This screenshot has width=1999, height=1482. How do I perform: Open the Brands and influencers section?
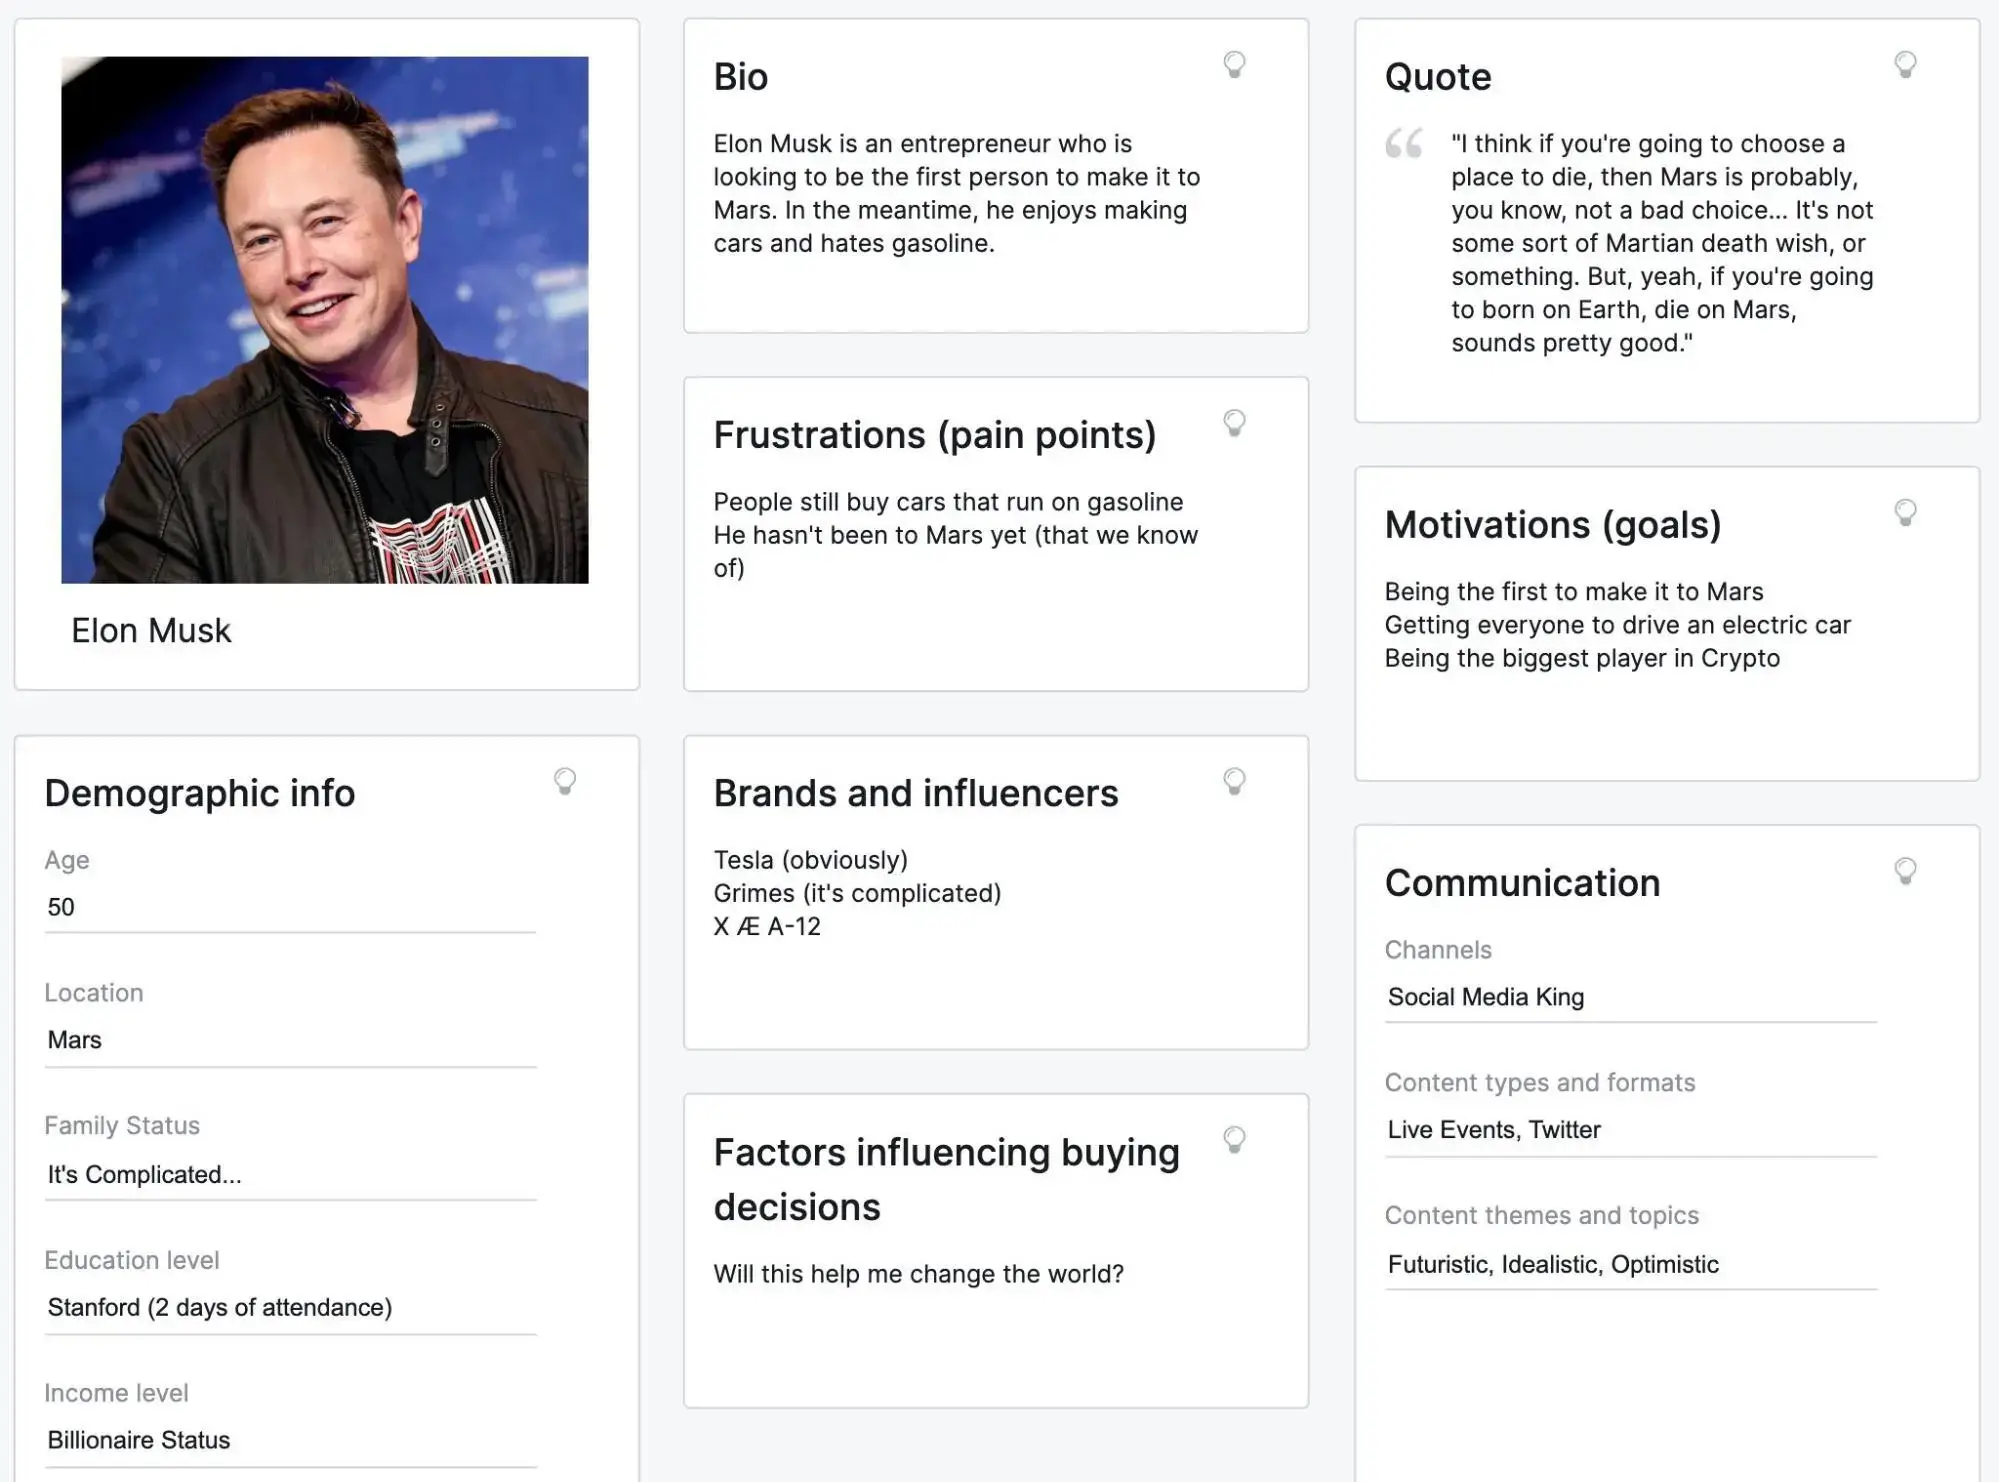[x=915, y=794]
